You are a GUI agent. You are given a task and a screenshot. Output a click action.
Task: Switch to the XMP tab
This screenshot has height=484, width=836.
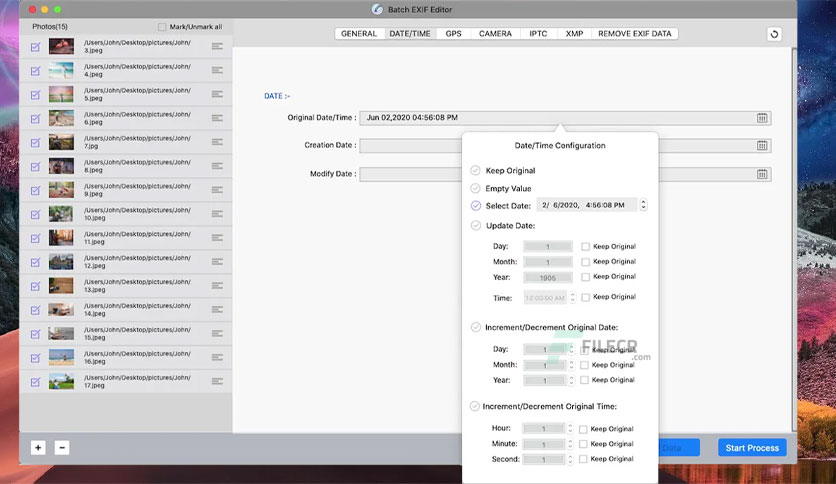coord(574,34)
